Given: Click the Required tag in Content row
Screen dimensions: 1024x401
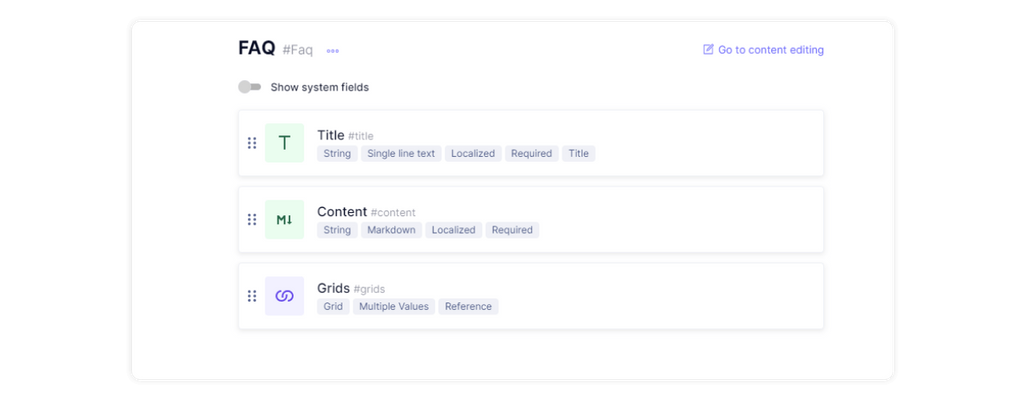Looking at the screenshot, I should tap(512, 230).
